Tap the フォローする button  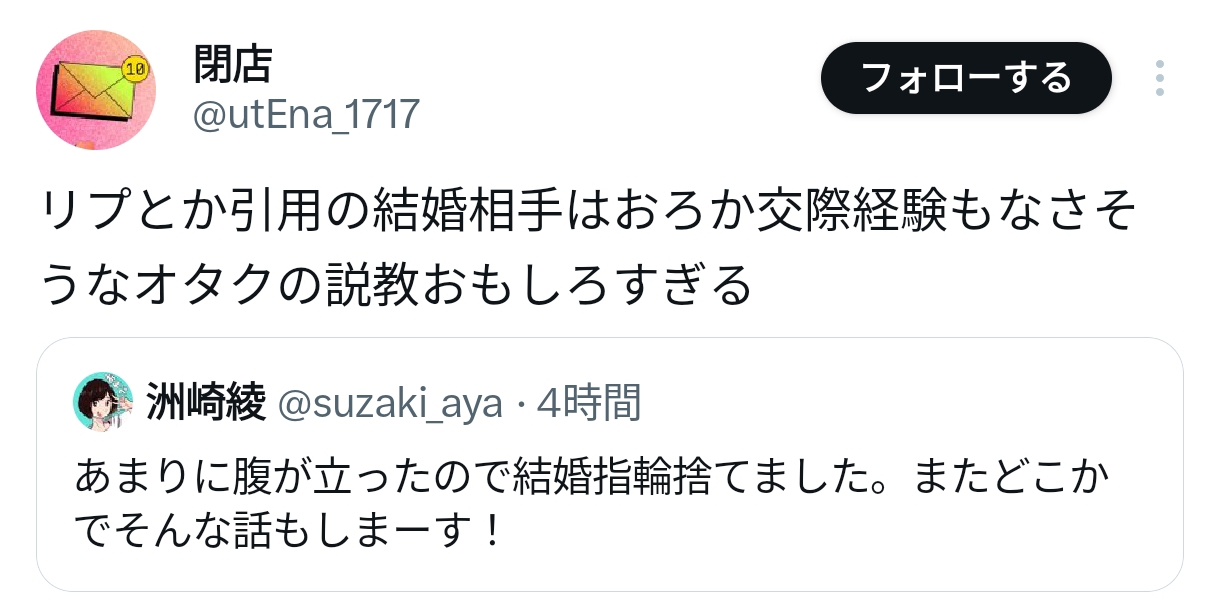click(x=966, y=78)
